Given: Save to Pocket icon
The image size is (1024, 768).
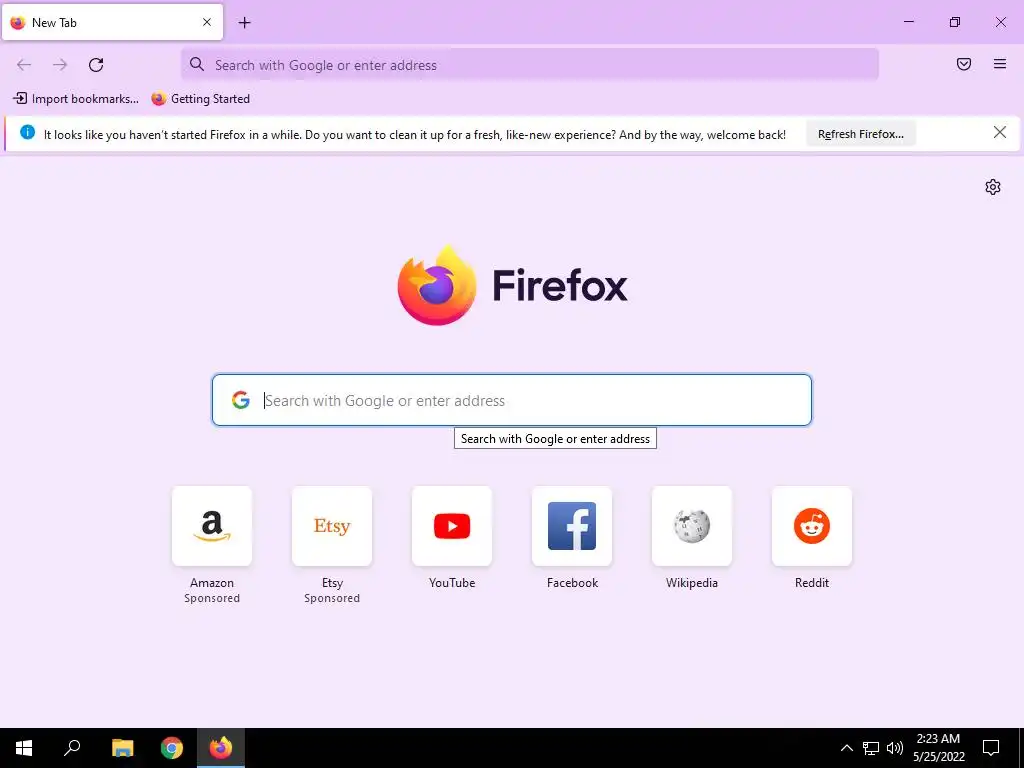Looking at the screenshot, I should tap(964, 64).
